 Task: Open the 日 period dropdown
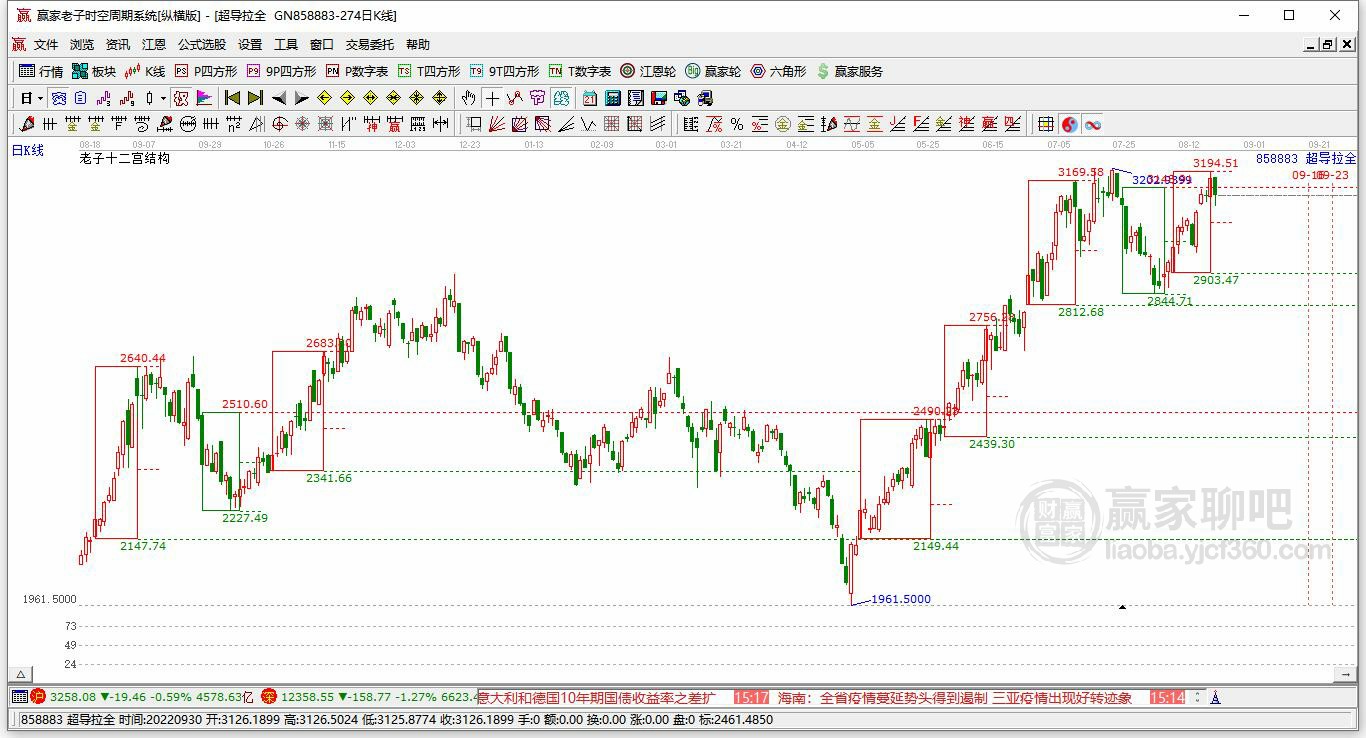pos(31,98)
